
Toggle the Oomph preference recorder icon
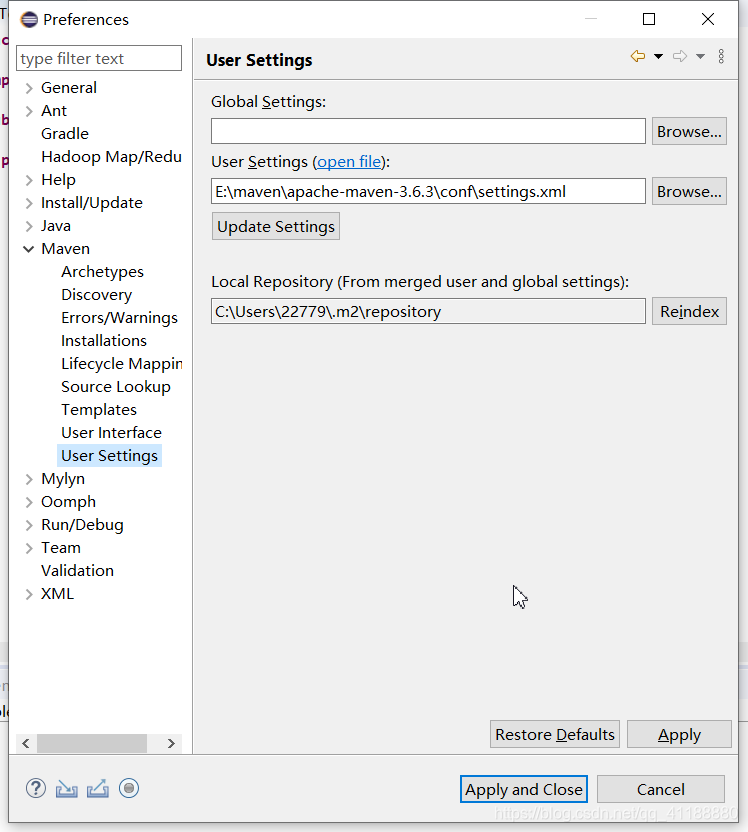[x=129, y=788]
